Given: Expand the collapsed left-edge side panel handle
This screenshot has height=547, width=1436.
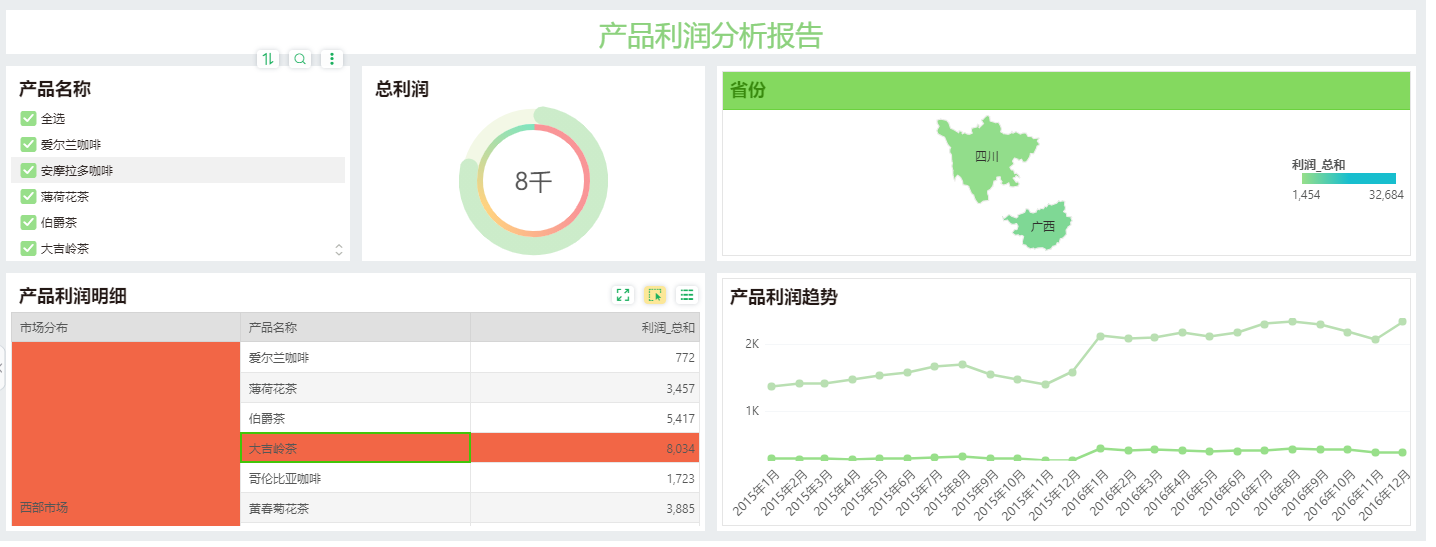Looking at the screenshot, I should click(2, 368).
